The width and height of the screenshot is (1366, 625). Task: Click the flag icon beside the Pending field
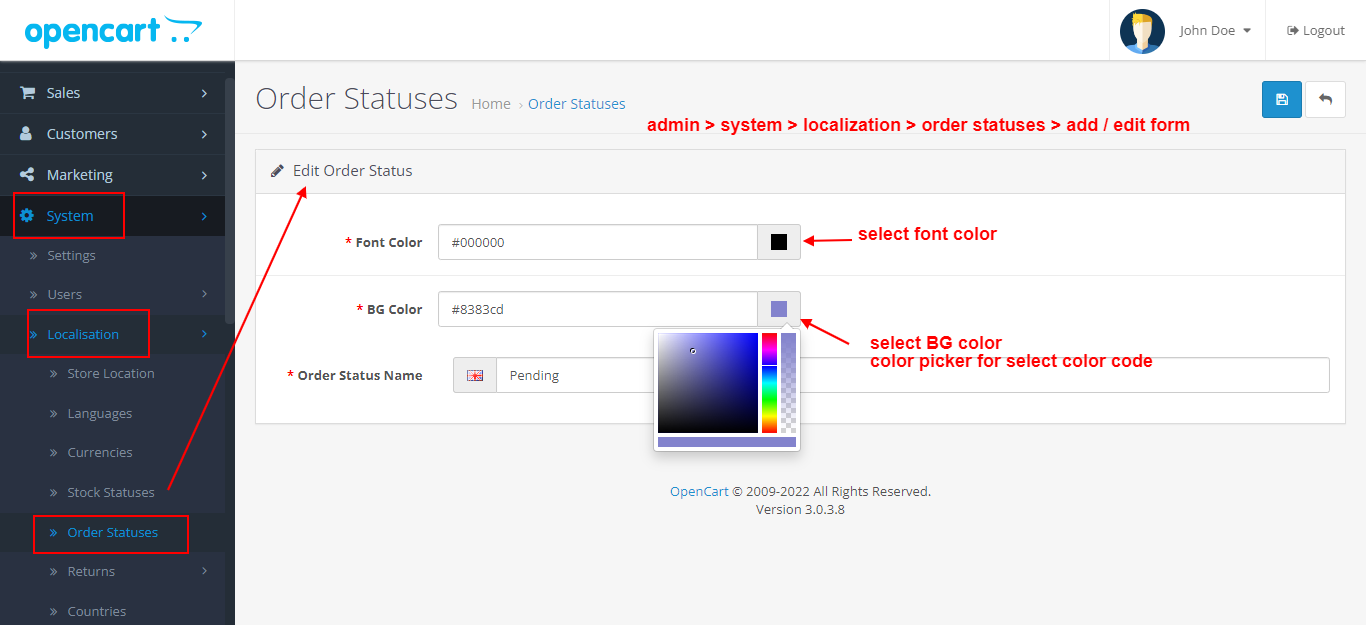point(474,374)
